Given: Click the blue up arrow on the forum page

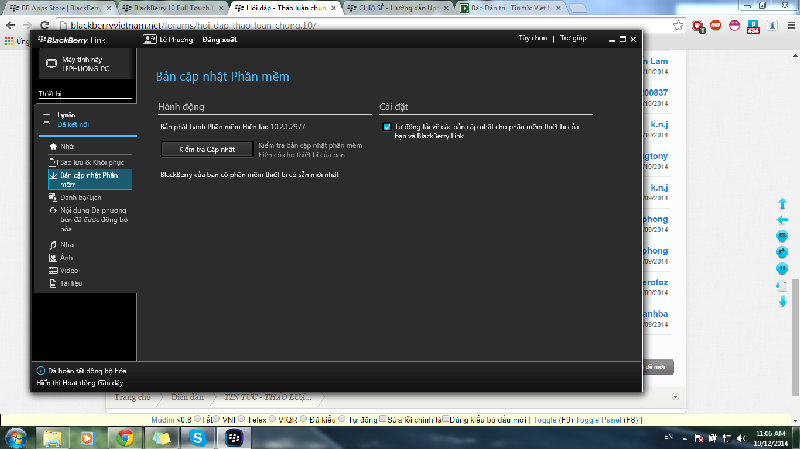Looking at the screenshot, I should 782,204.
